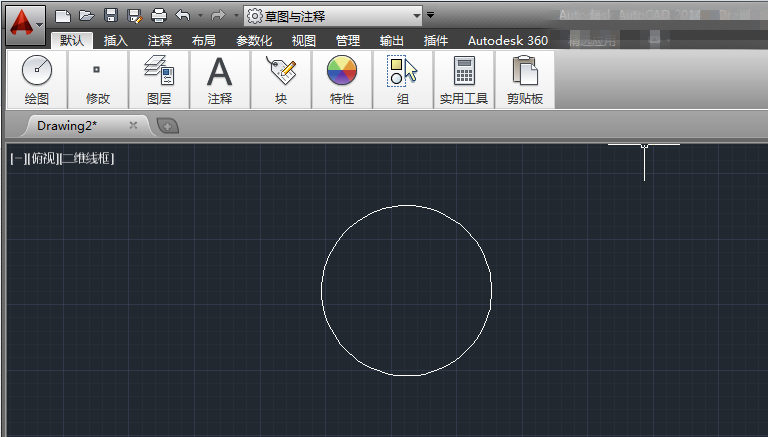Viewport: 768px width, 437px height.
Task: Click the Save As icon
Action: coord(135,16)
